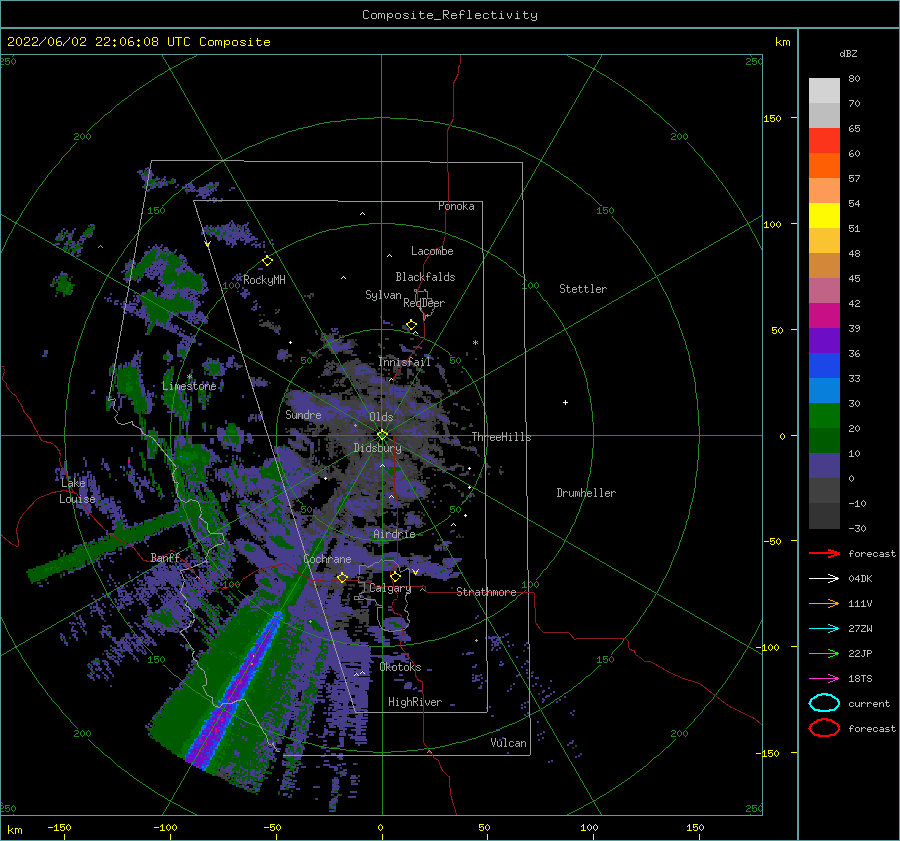
Task: Click the dBZ legend heading
Action: point(848,53)
